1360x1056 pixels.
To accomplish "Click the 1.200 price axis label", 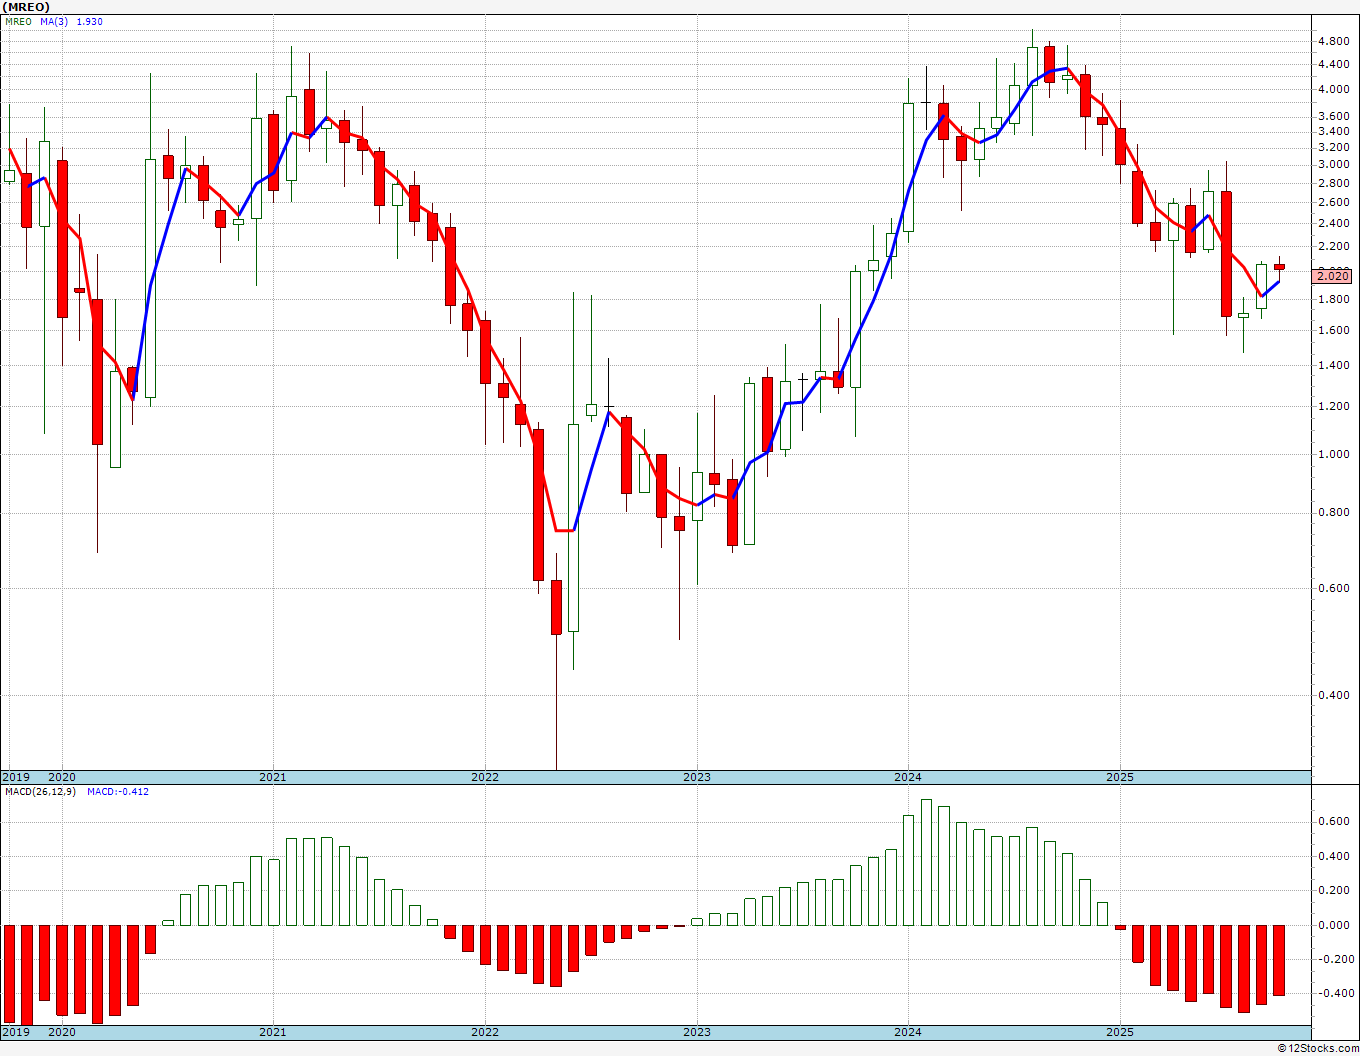I will [1333, 407].
